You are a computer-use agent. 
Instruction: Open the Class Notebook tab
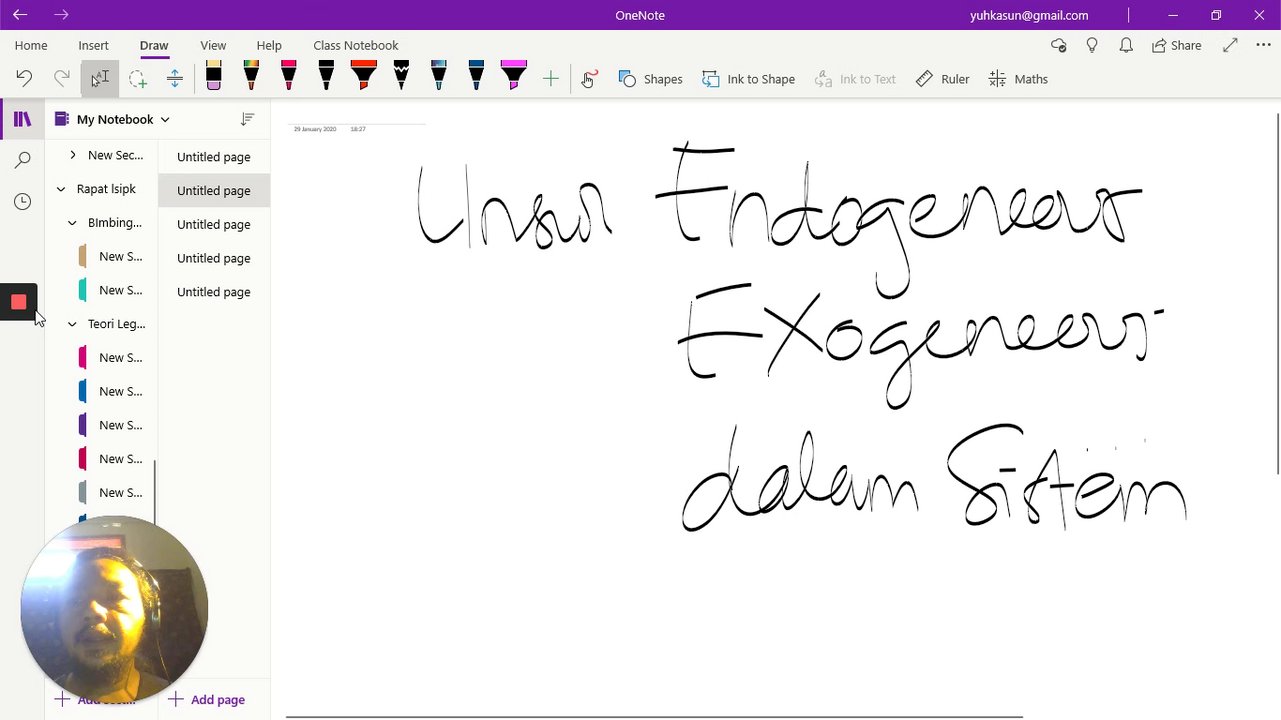click(356, 45)
